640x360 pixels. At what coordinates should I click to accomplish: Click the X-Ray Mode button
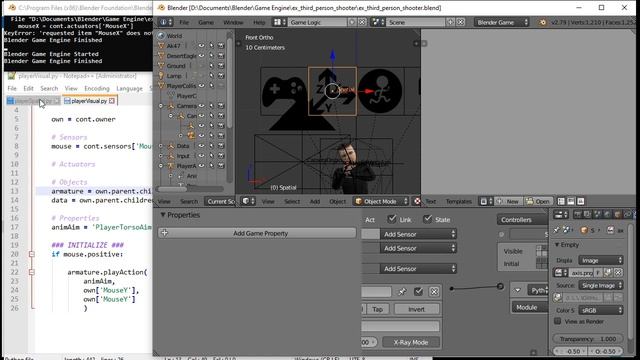point(411,342)
